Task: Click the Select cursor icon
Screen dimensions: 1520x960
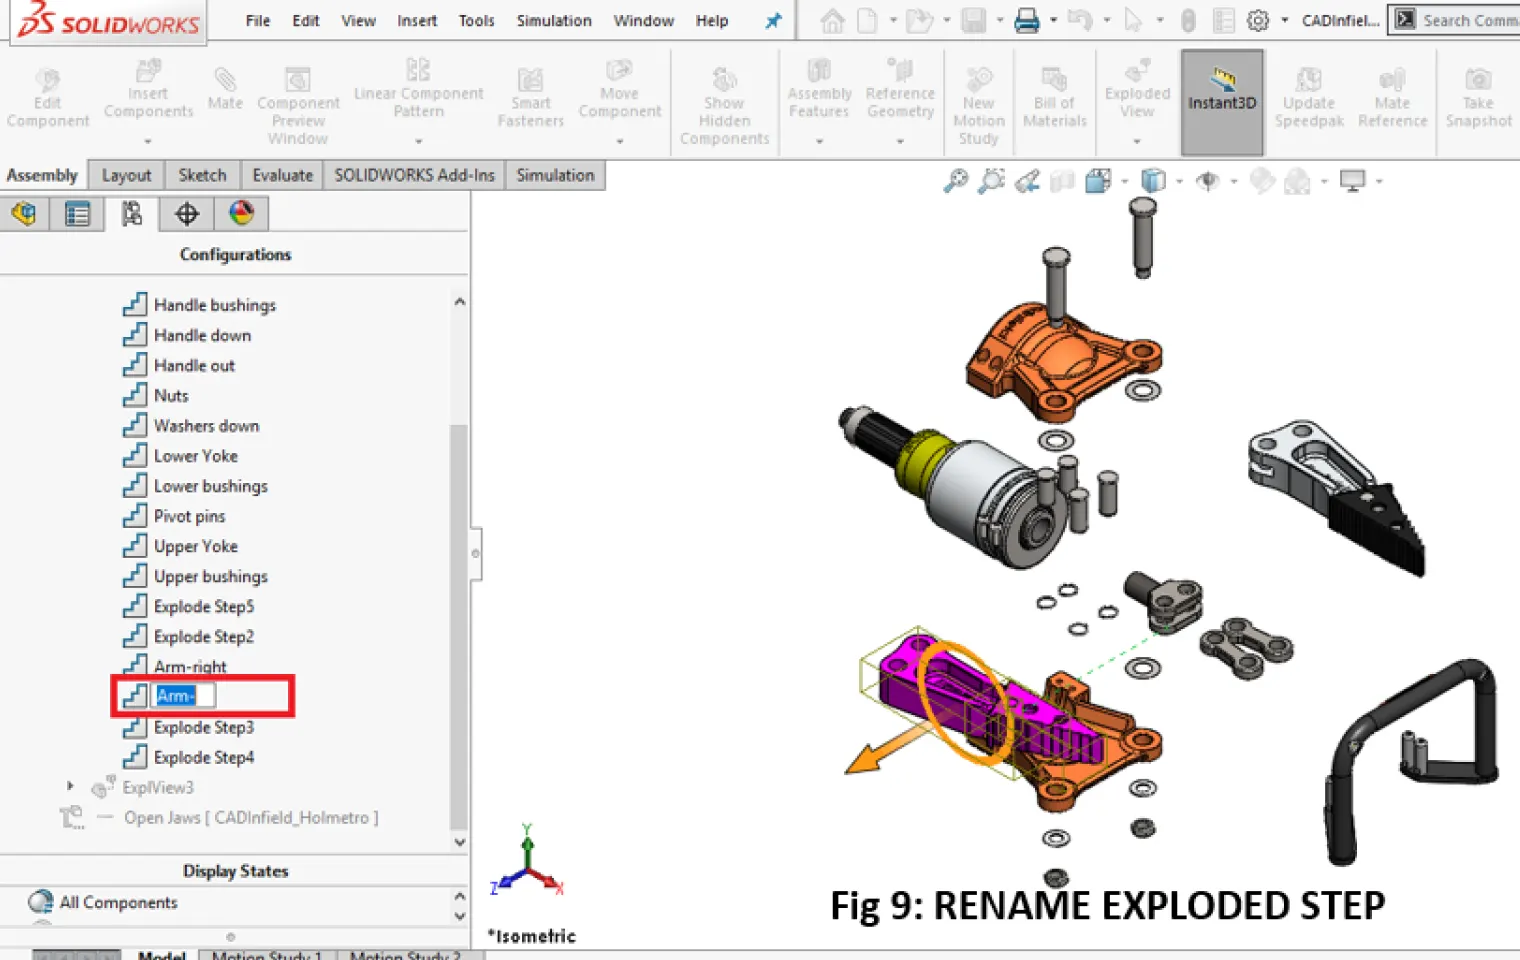Action: click(1133, 20)
